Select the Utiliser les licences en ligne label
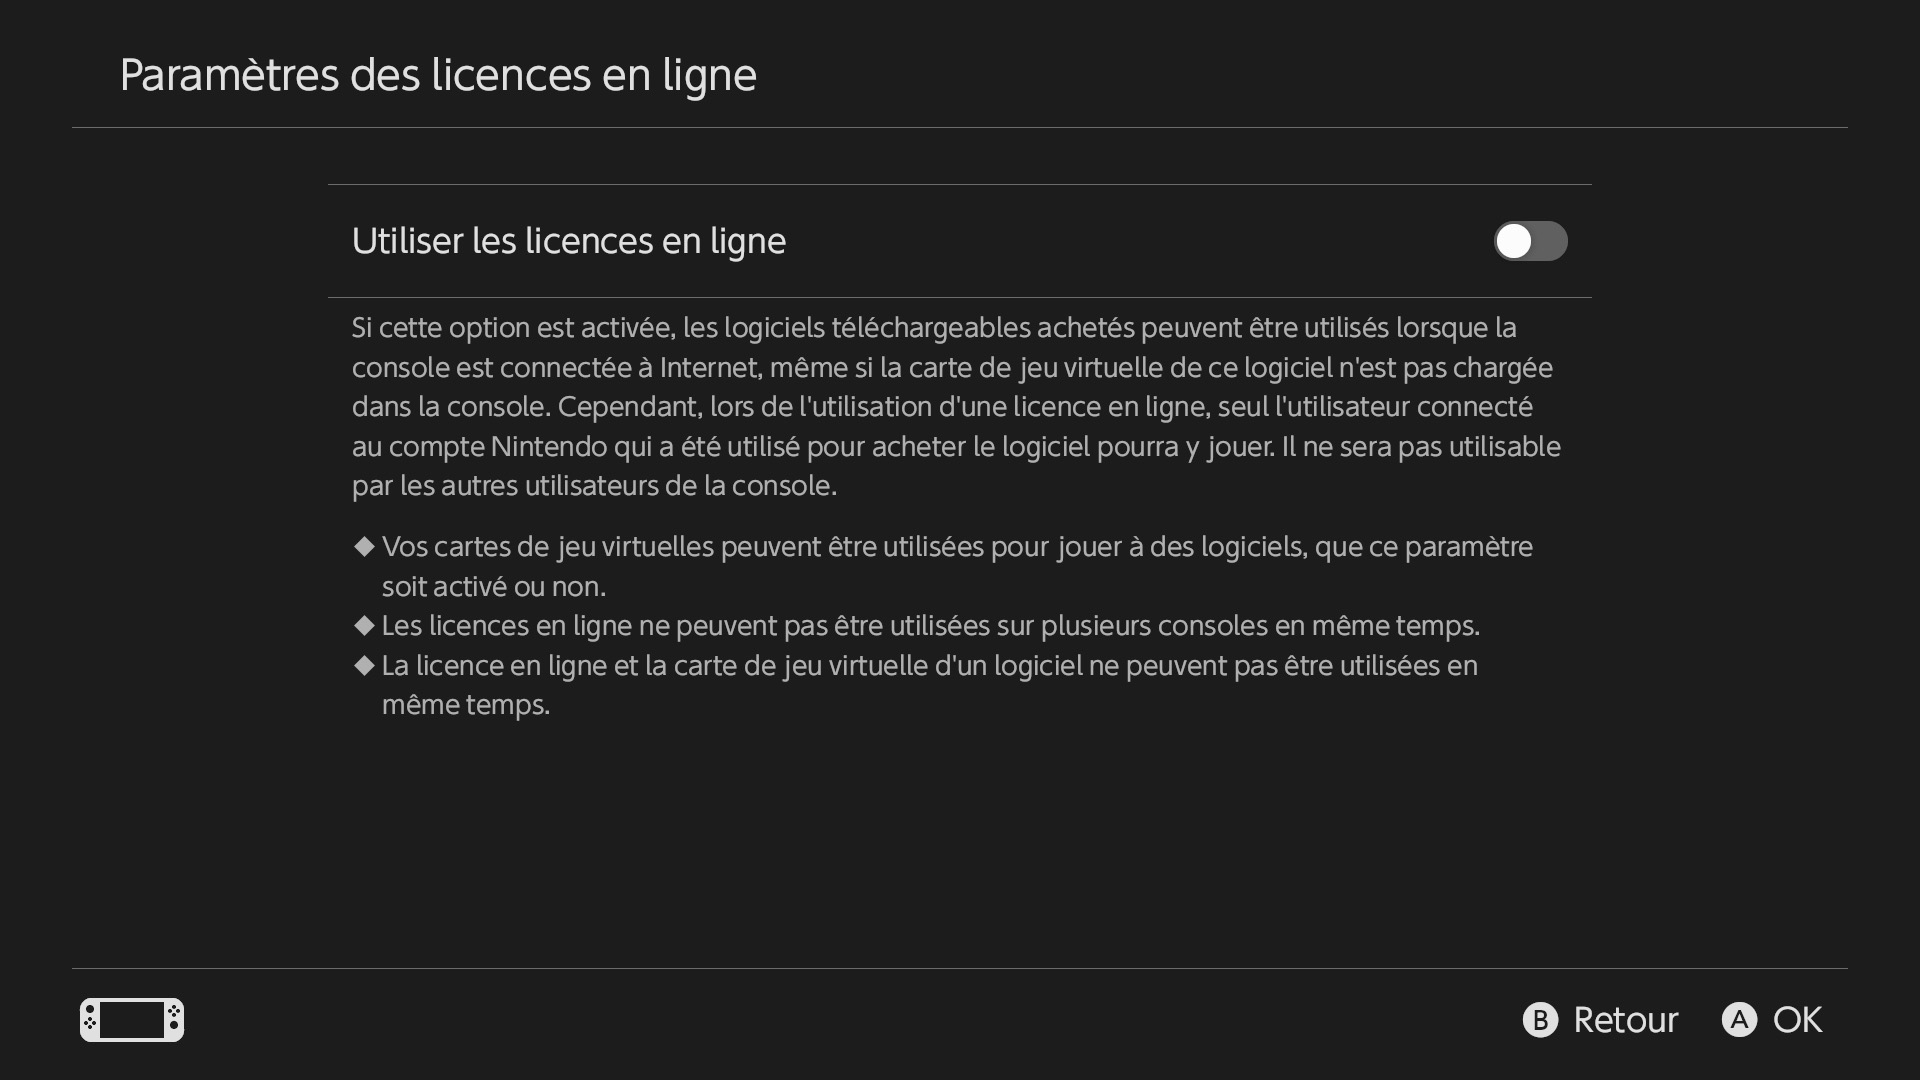The height and width of the screenshot is (1080, 1920). tap(568, 241)
